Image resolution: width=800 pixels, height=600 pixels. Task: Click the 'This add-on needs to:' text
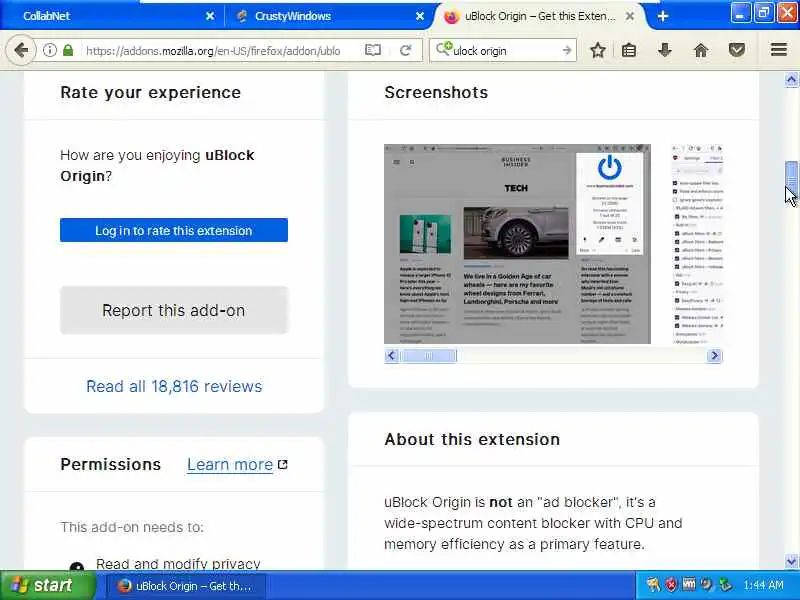tap(132, 527)
